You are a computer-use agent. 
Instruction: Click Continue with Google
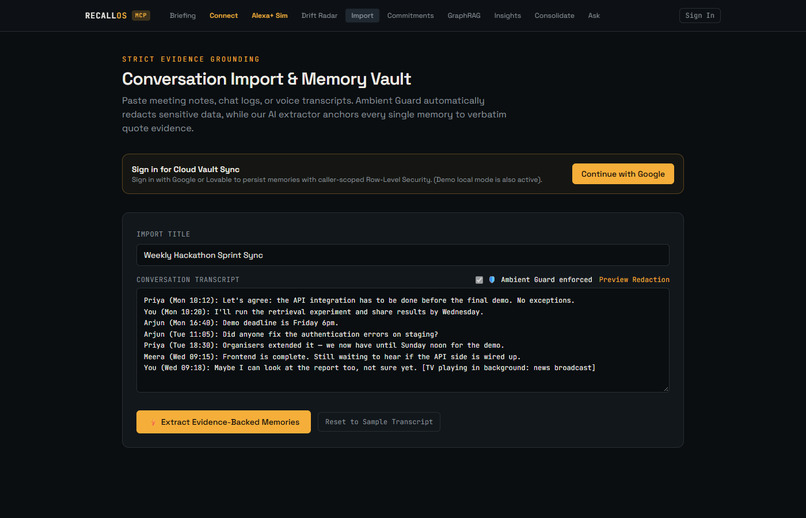point(622,174)
